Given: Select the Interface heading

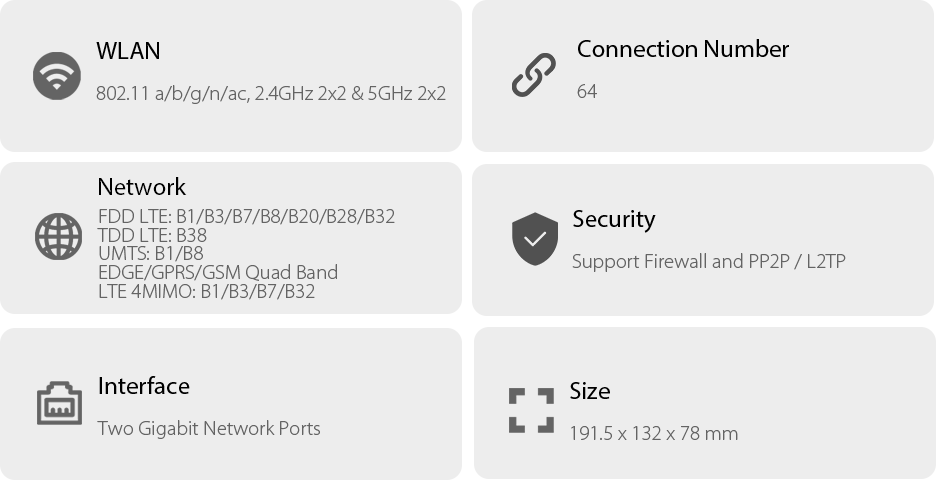Looking at the screenshot, I should [143, 386].
